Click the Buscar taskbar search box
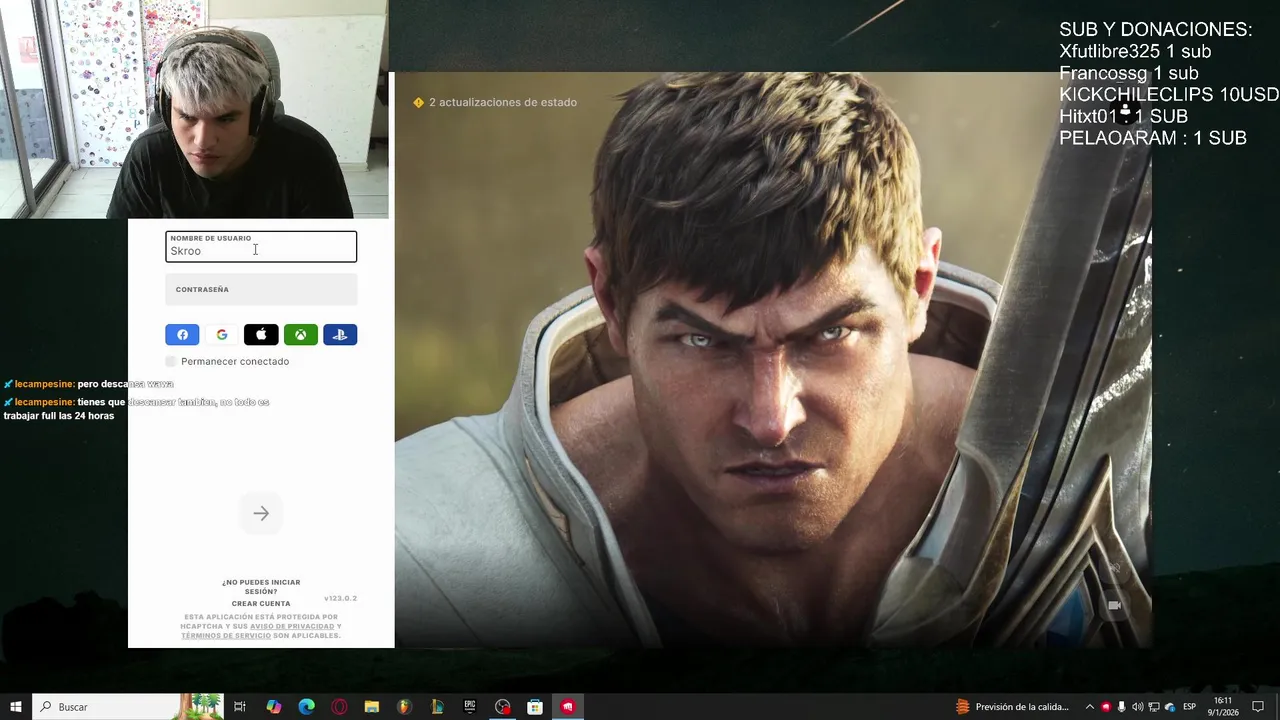 click(x=128, y=707)
